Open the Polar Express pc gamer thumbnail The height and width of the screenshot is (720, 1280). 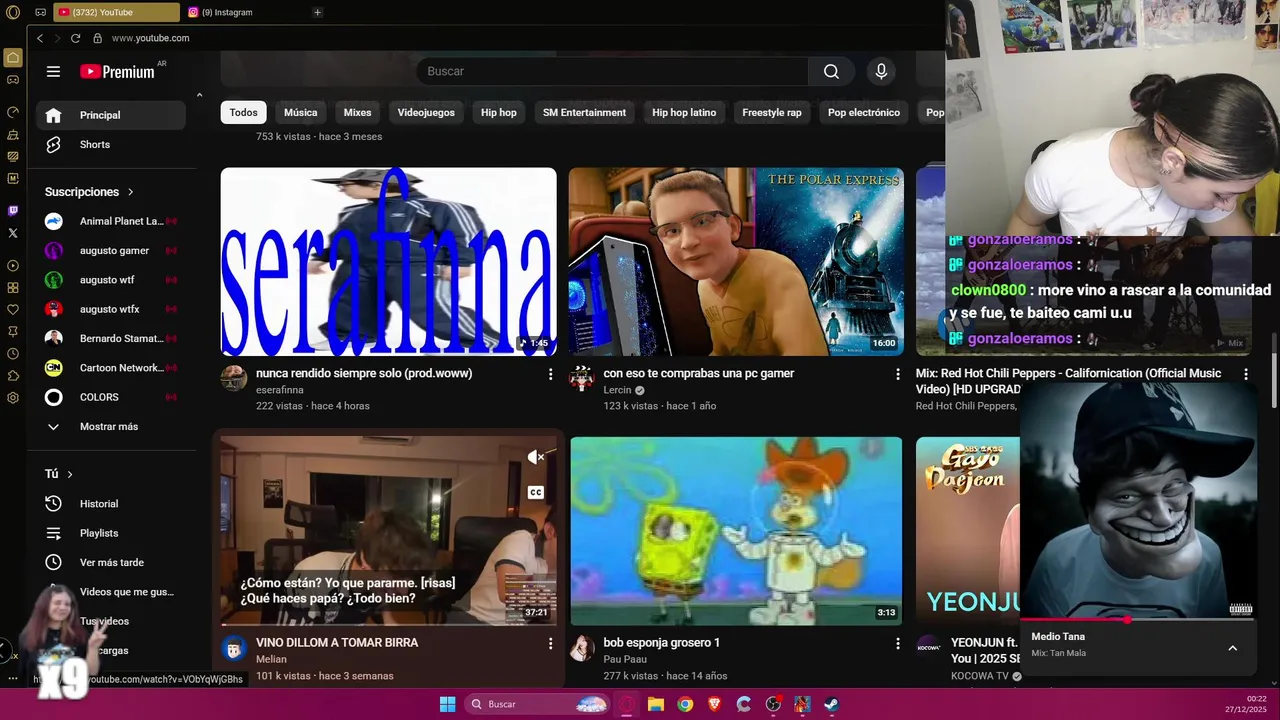tap(736, 261)
